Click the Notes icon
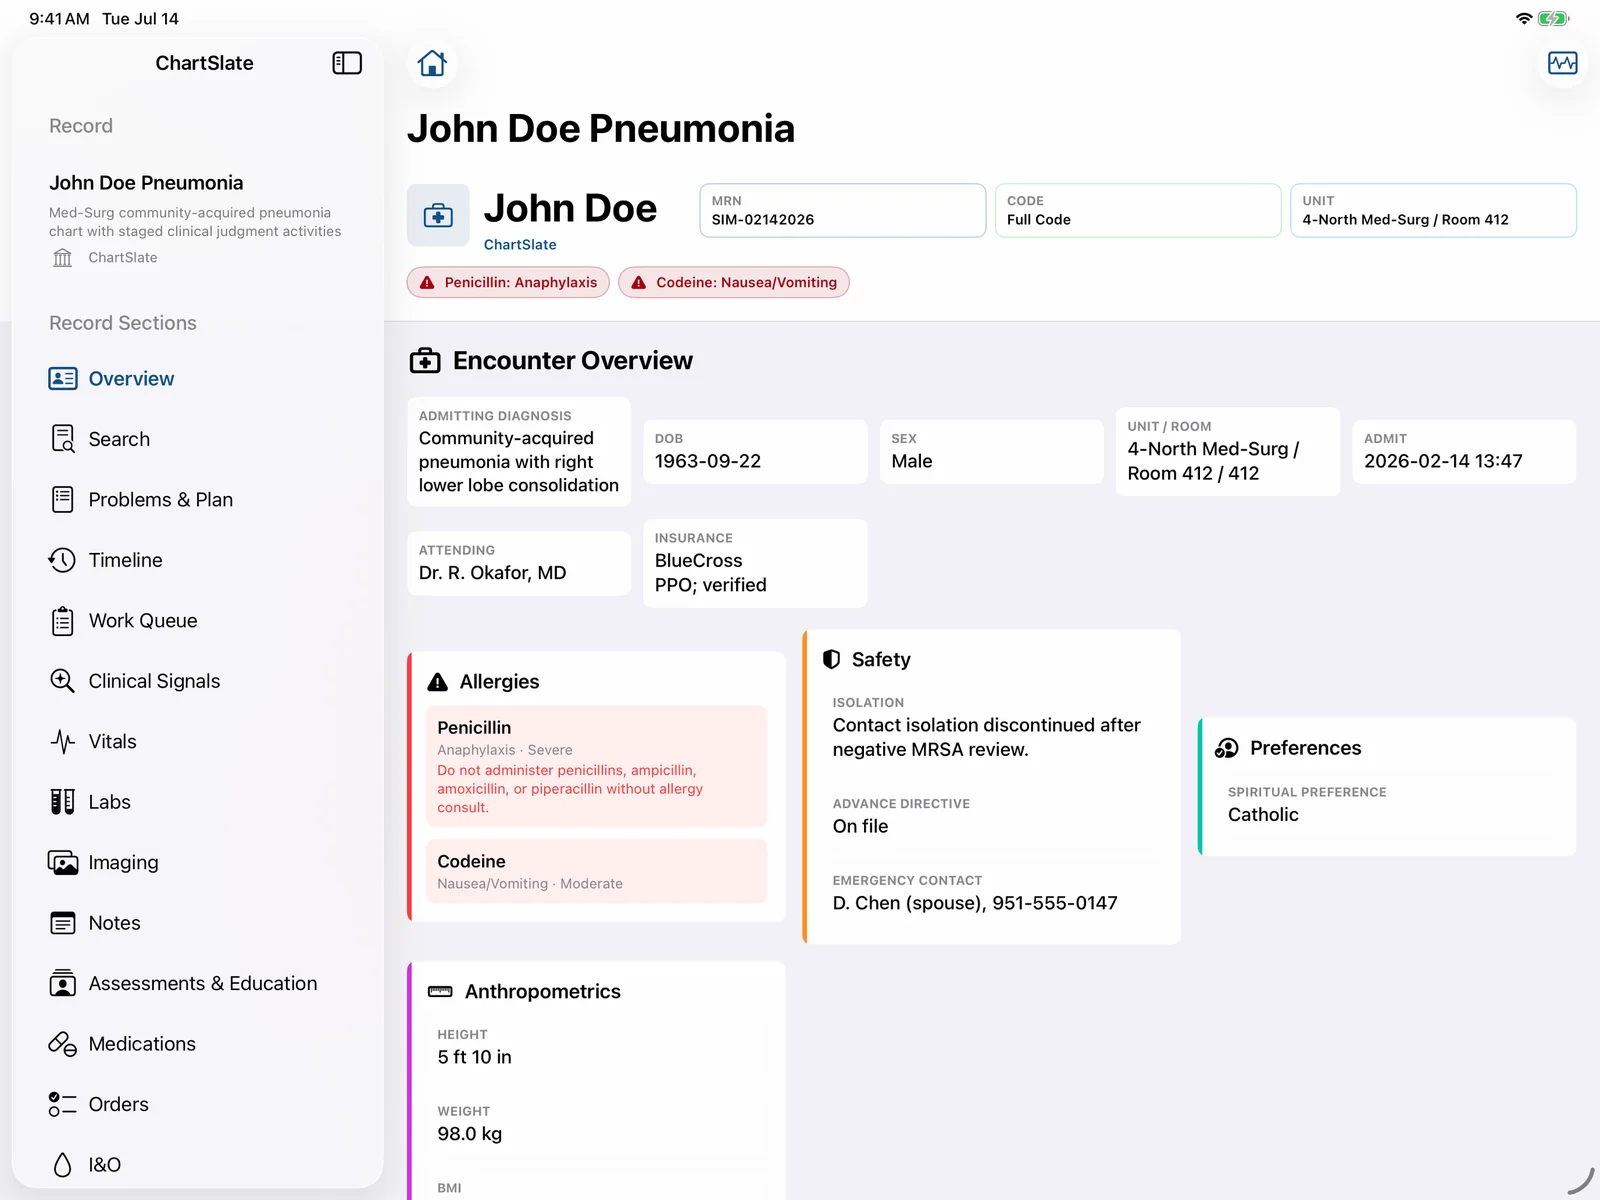The height and width of the screenshot is (1200, 1600). 63,923
